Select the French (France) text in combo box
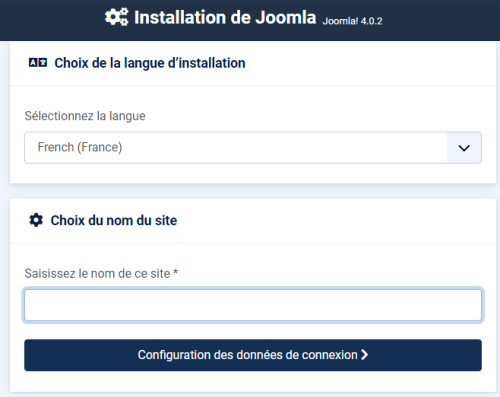Image resolution: width=500 pixels, height=397 pixels. pos(80,147)
